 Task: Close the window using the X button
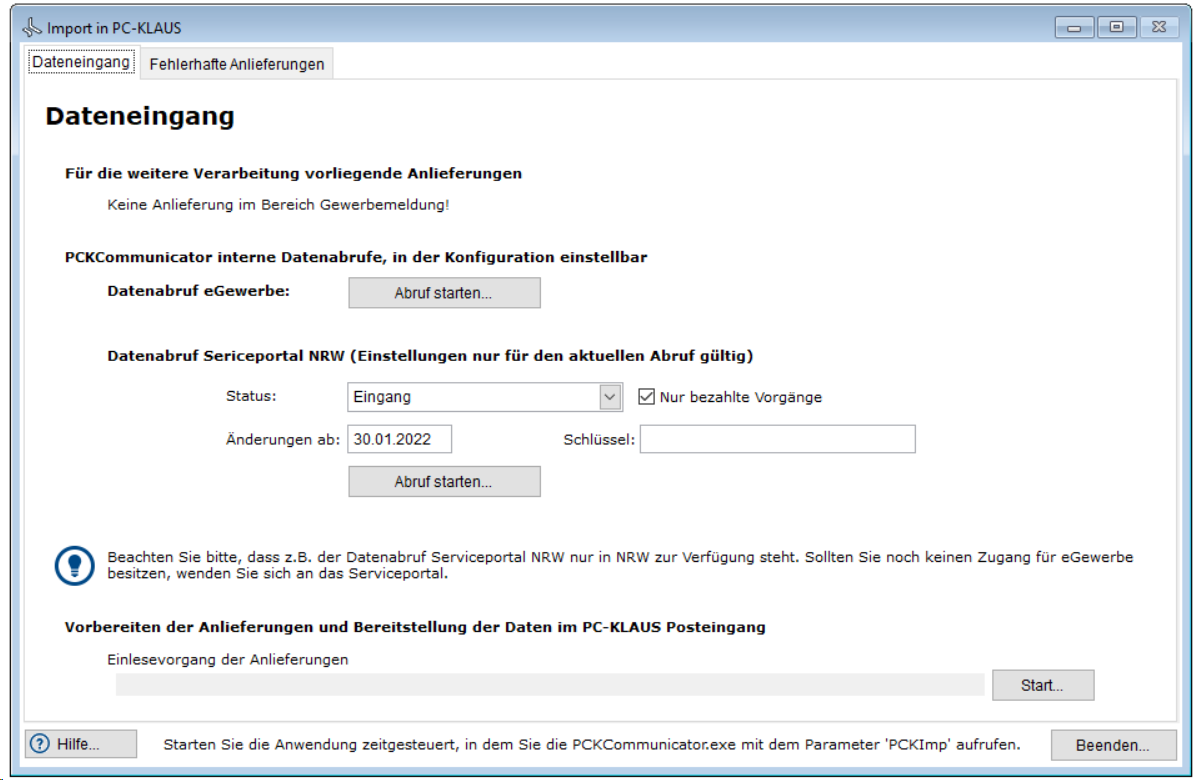pos(1157,28)
